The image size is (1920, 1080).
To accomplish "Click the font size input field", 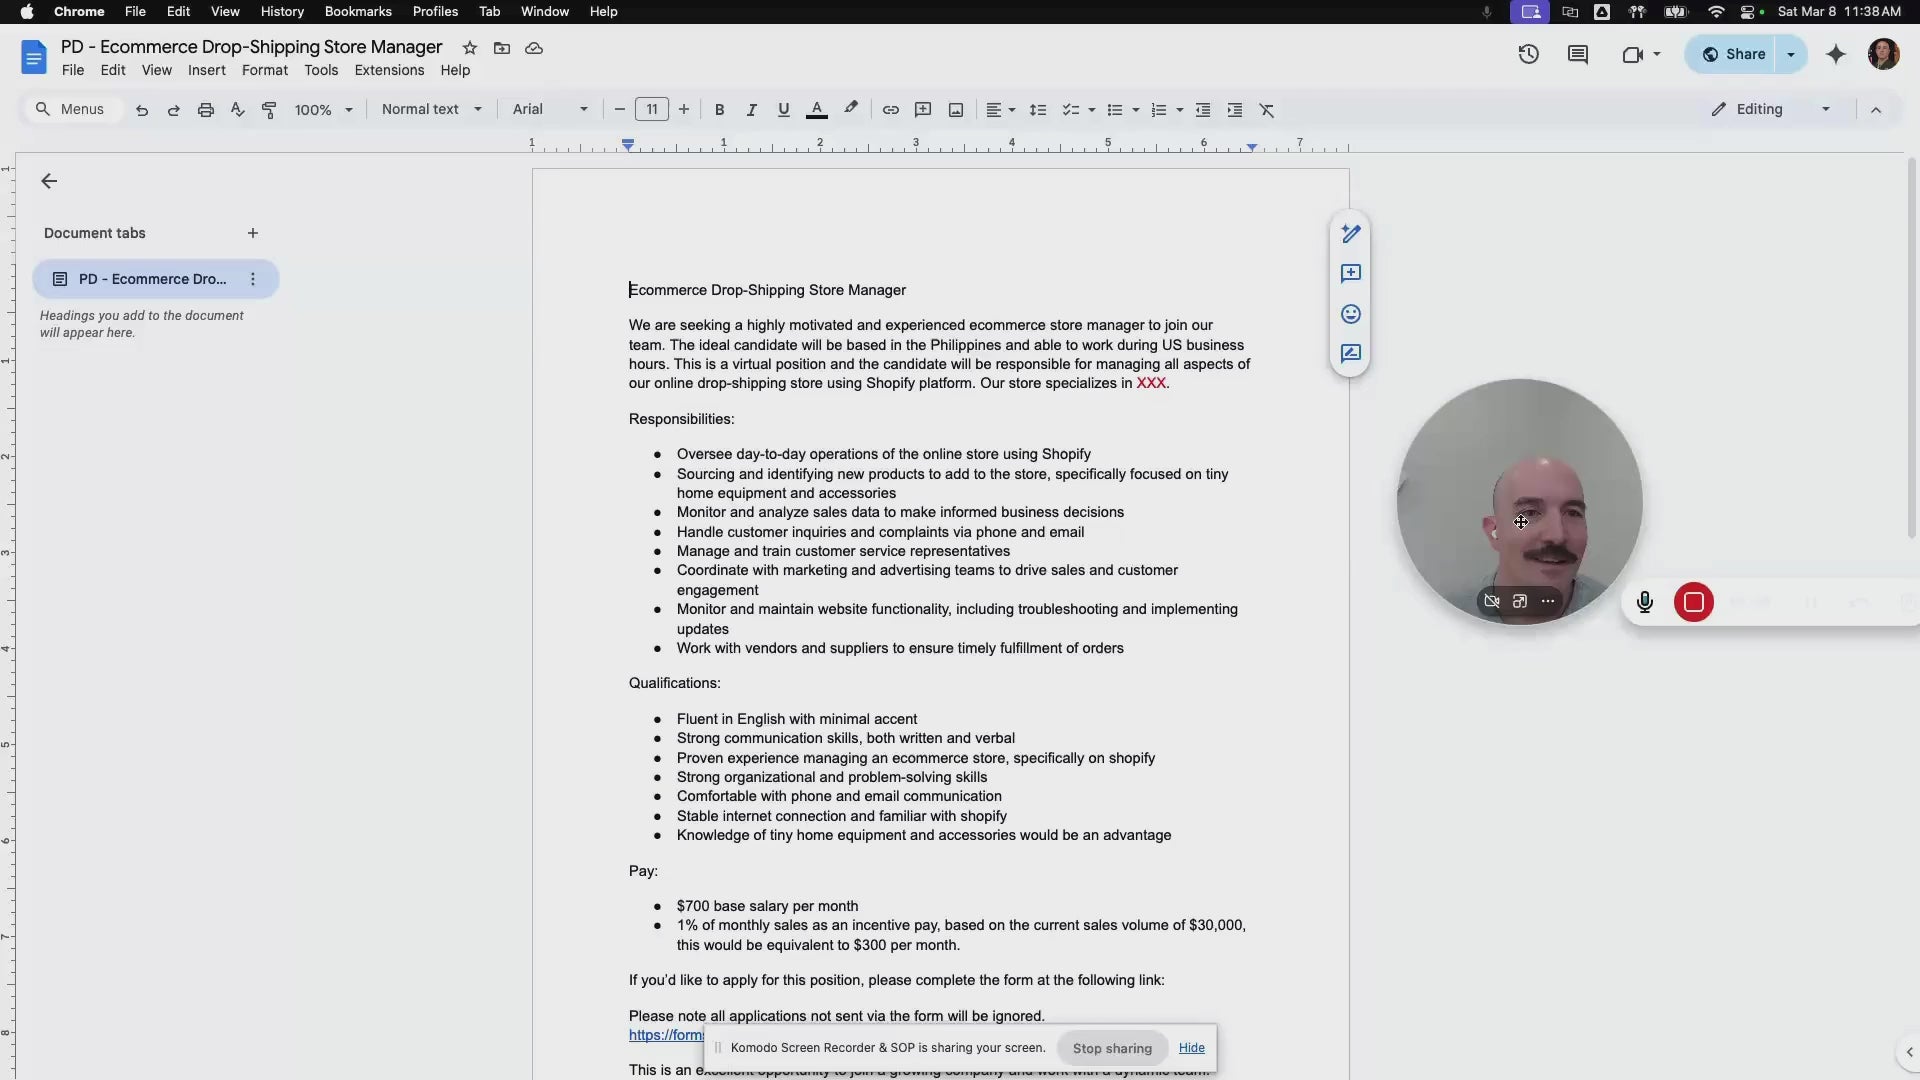I will tap(652, 109).
